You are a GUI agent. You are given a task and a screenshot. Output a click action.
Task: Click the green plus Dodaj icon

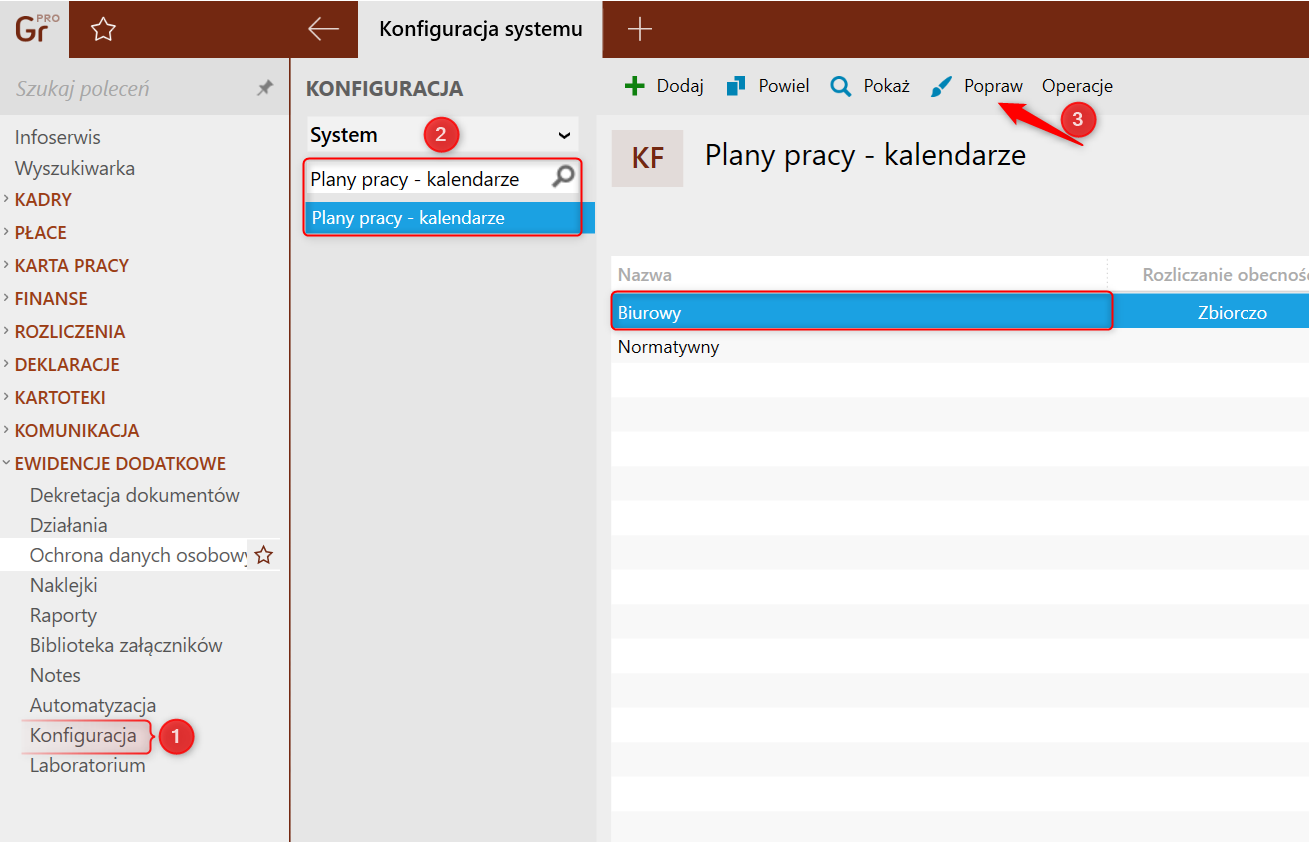[x=634, y=86]
